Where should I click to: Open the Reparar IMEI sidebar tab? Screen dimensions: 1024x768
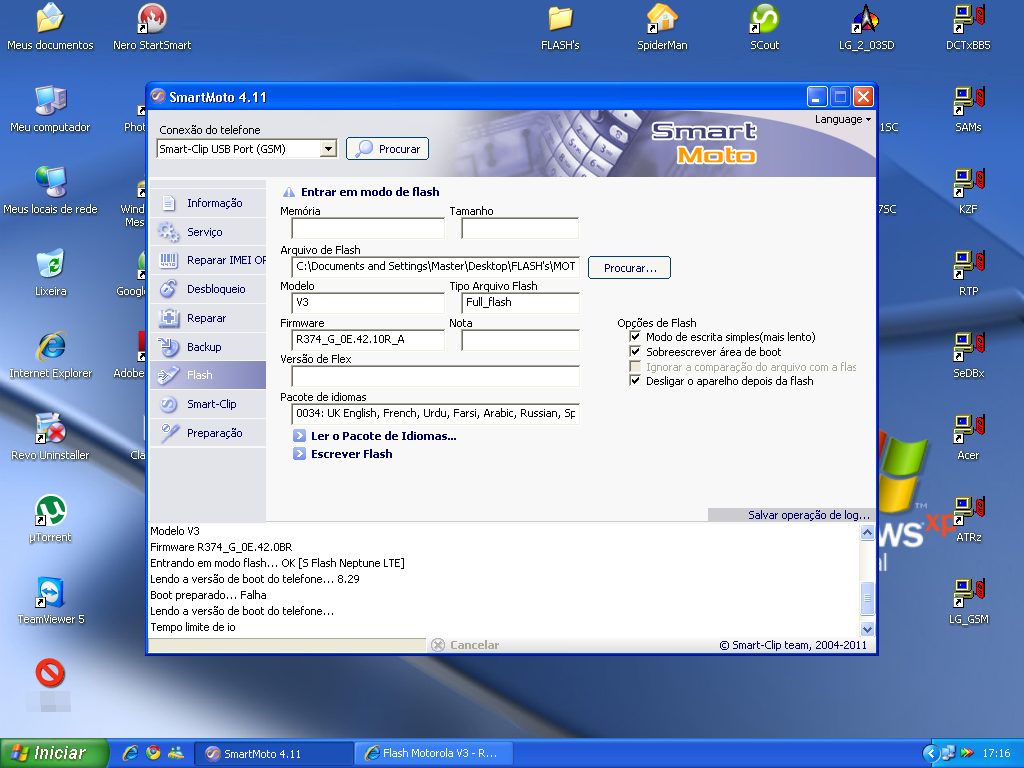(x=208, y=260)
